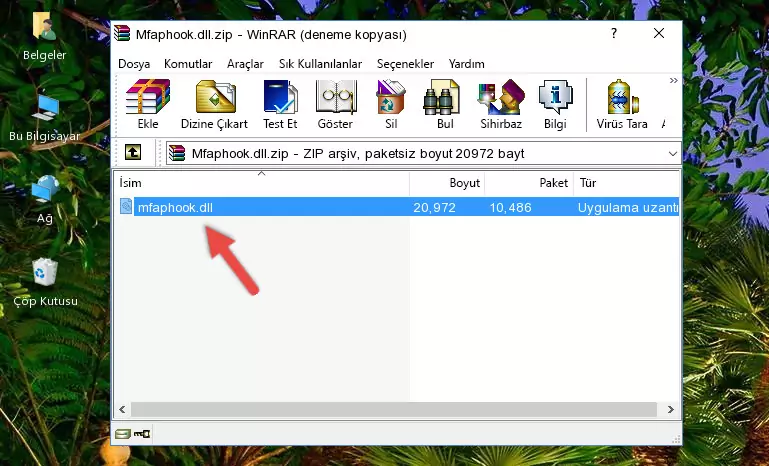769x466 pixels.
Task: Click the Ekle (add) toolbar icon
Action: coord(148,104)
